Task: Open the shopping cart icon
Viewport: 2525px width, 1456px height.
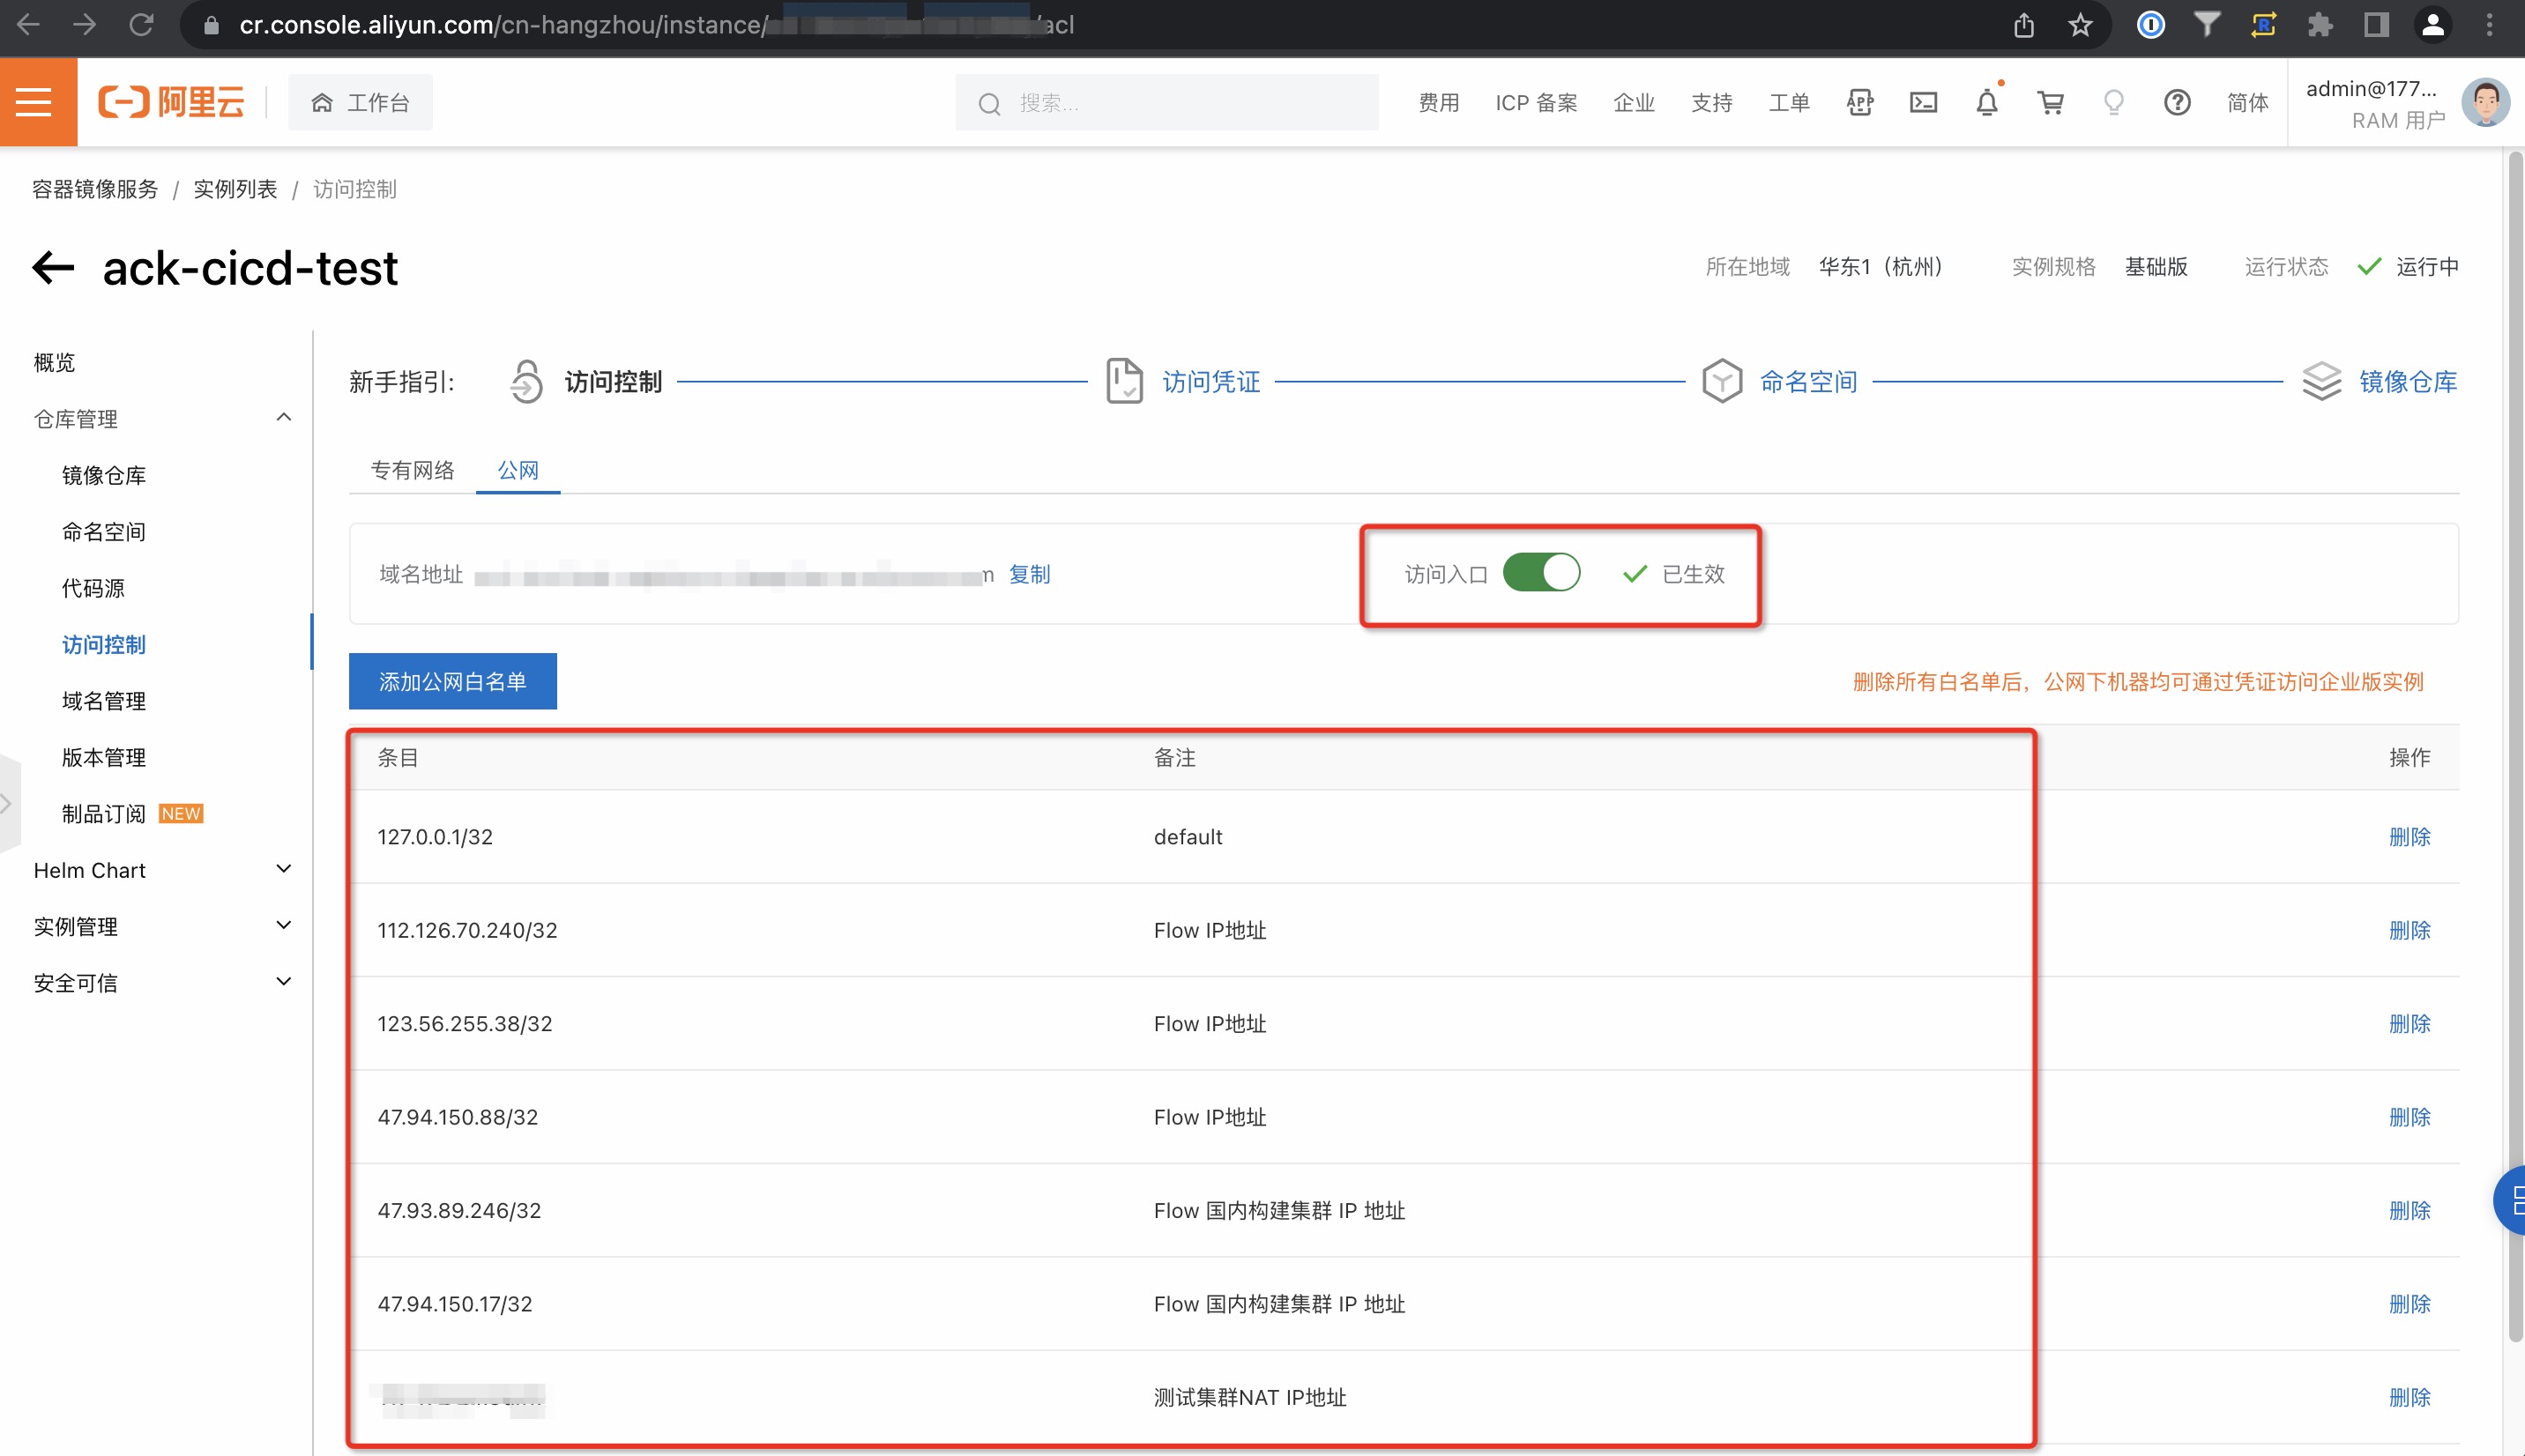Action: [x=2050, y=102]
